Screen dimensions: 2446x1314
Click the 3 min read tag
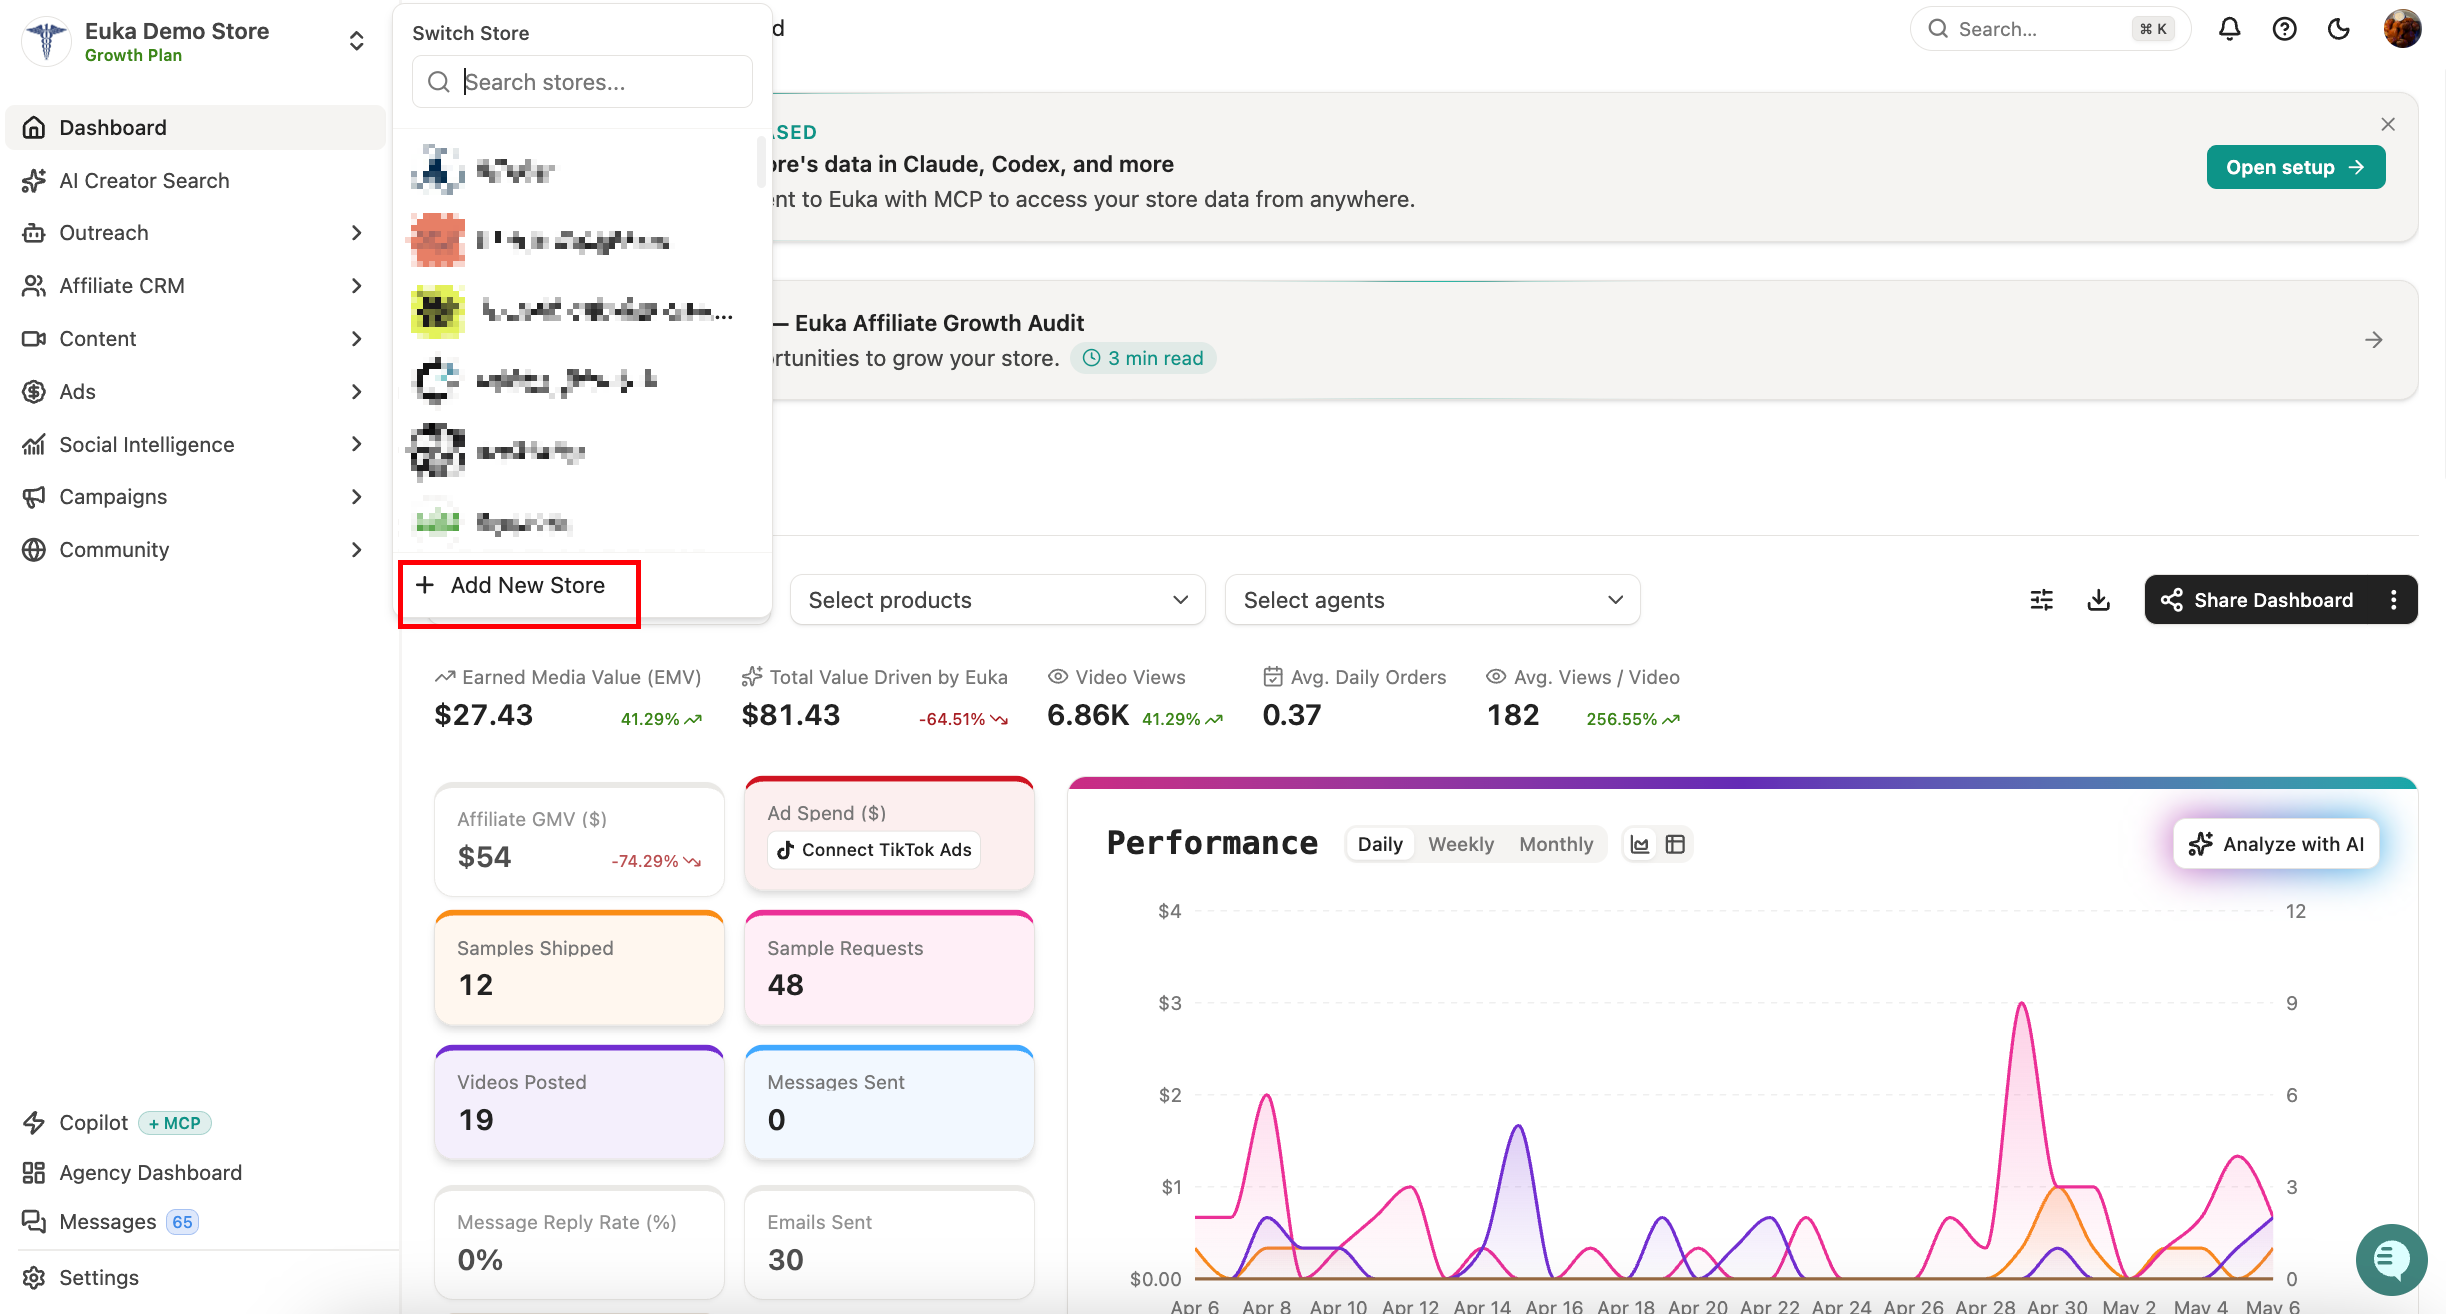(x=1143, y=358)
